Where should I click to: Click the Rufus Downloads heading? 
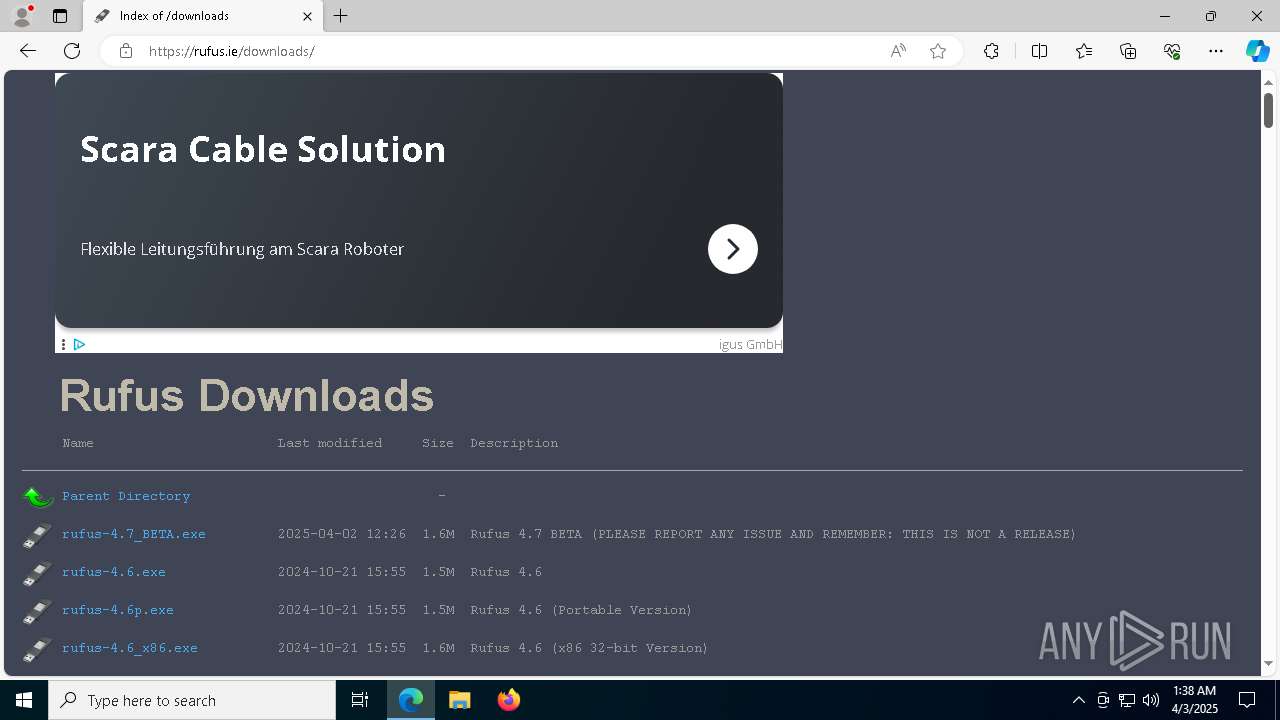click(247, 396)
